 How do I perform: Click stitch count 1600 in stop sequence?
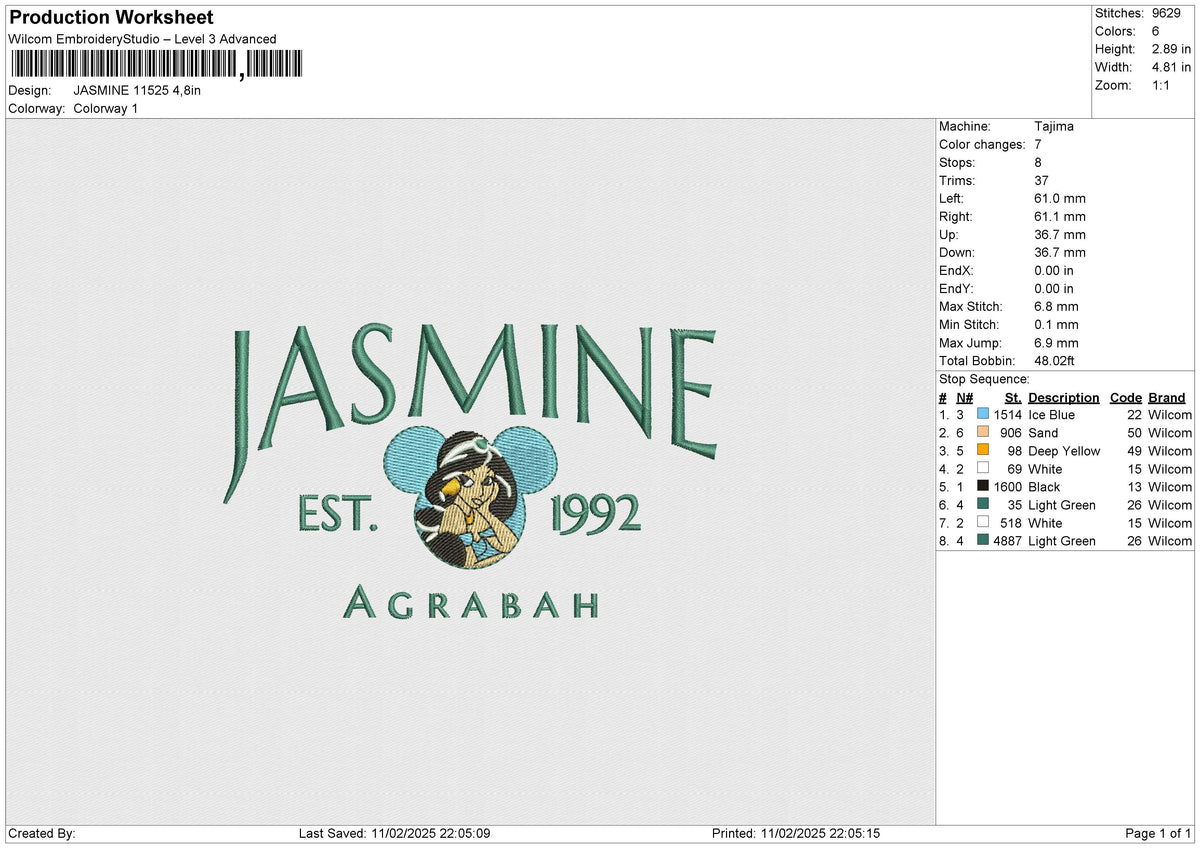point(1008,487)
